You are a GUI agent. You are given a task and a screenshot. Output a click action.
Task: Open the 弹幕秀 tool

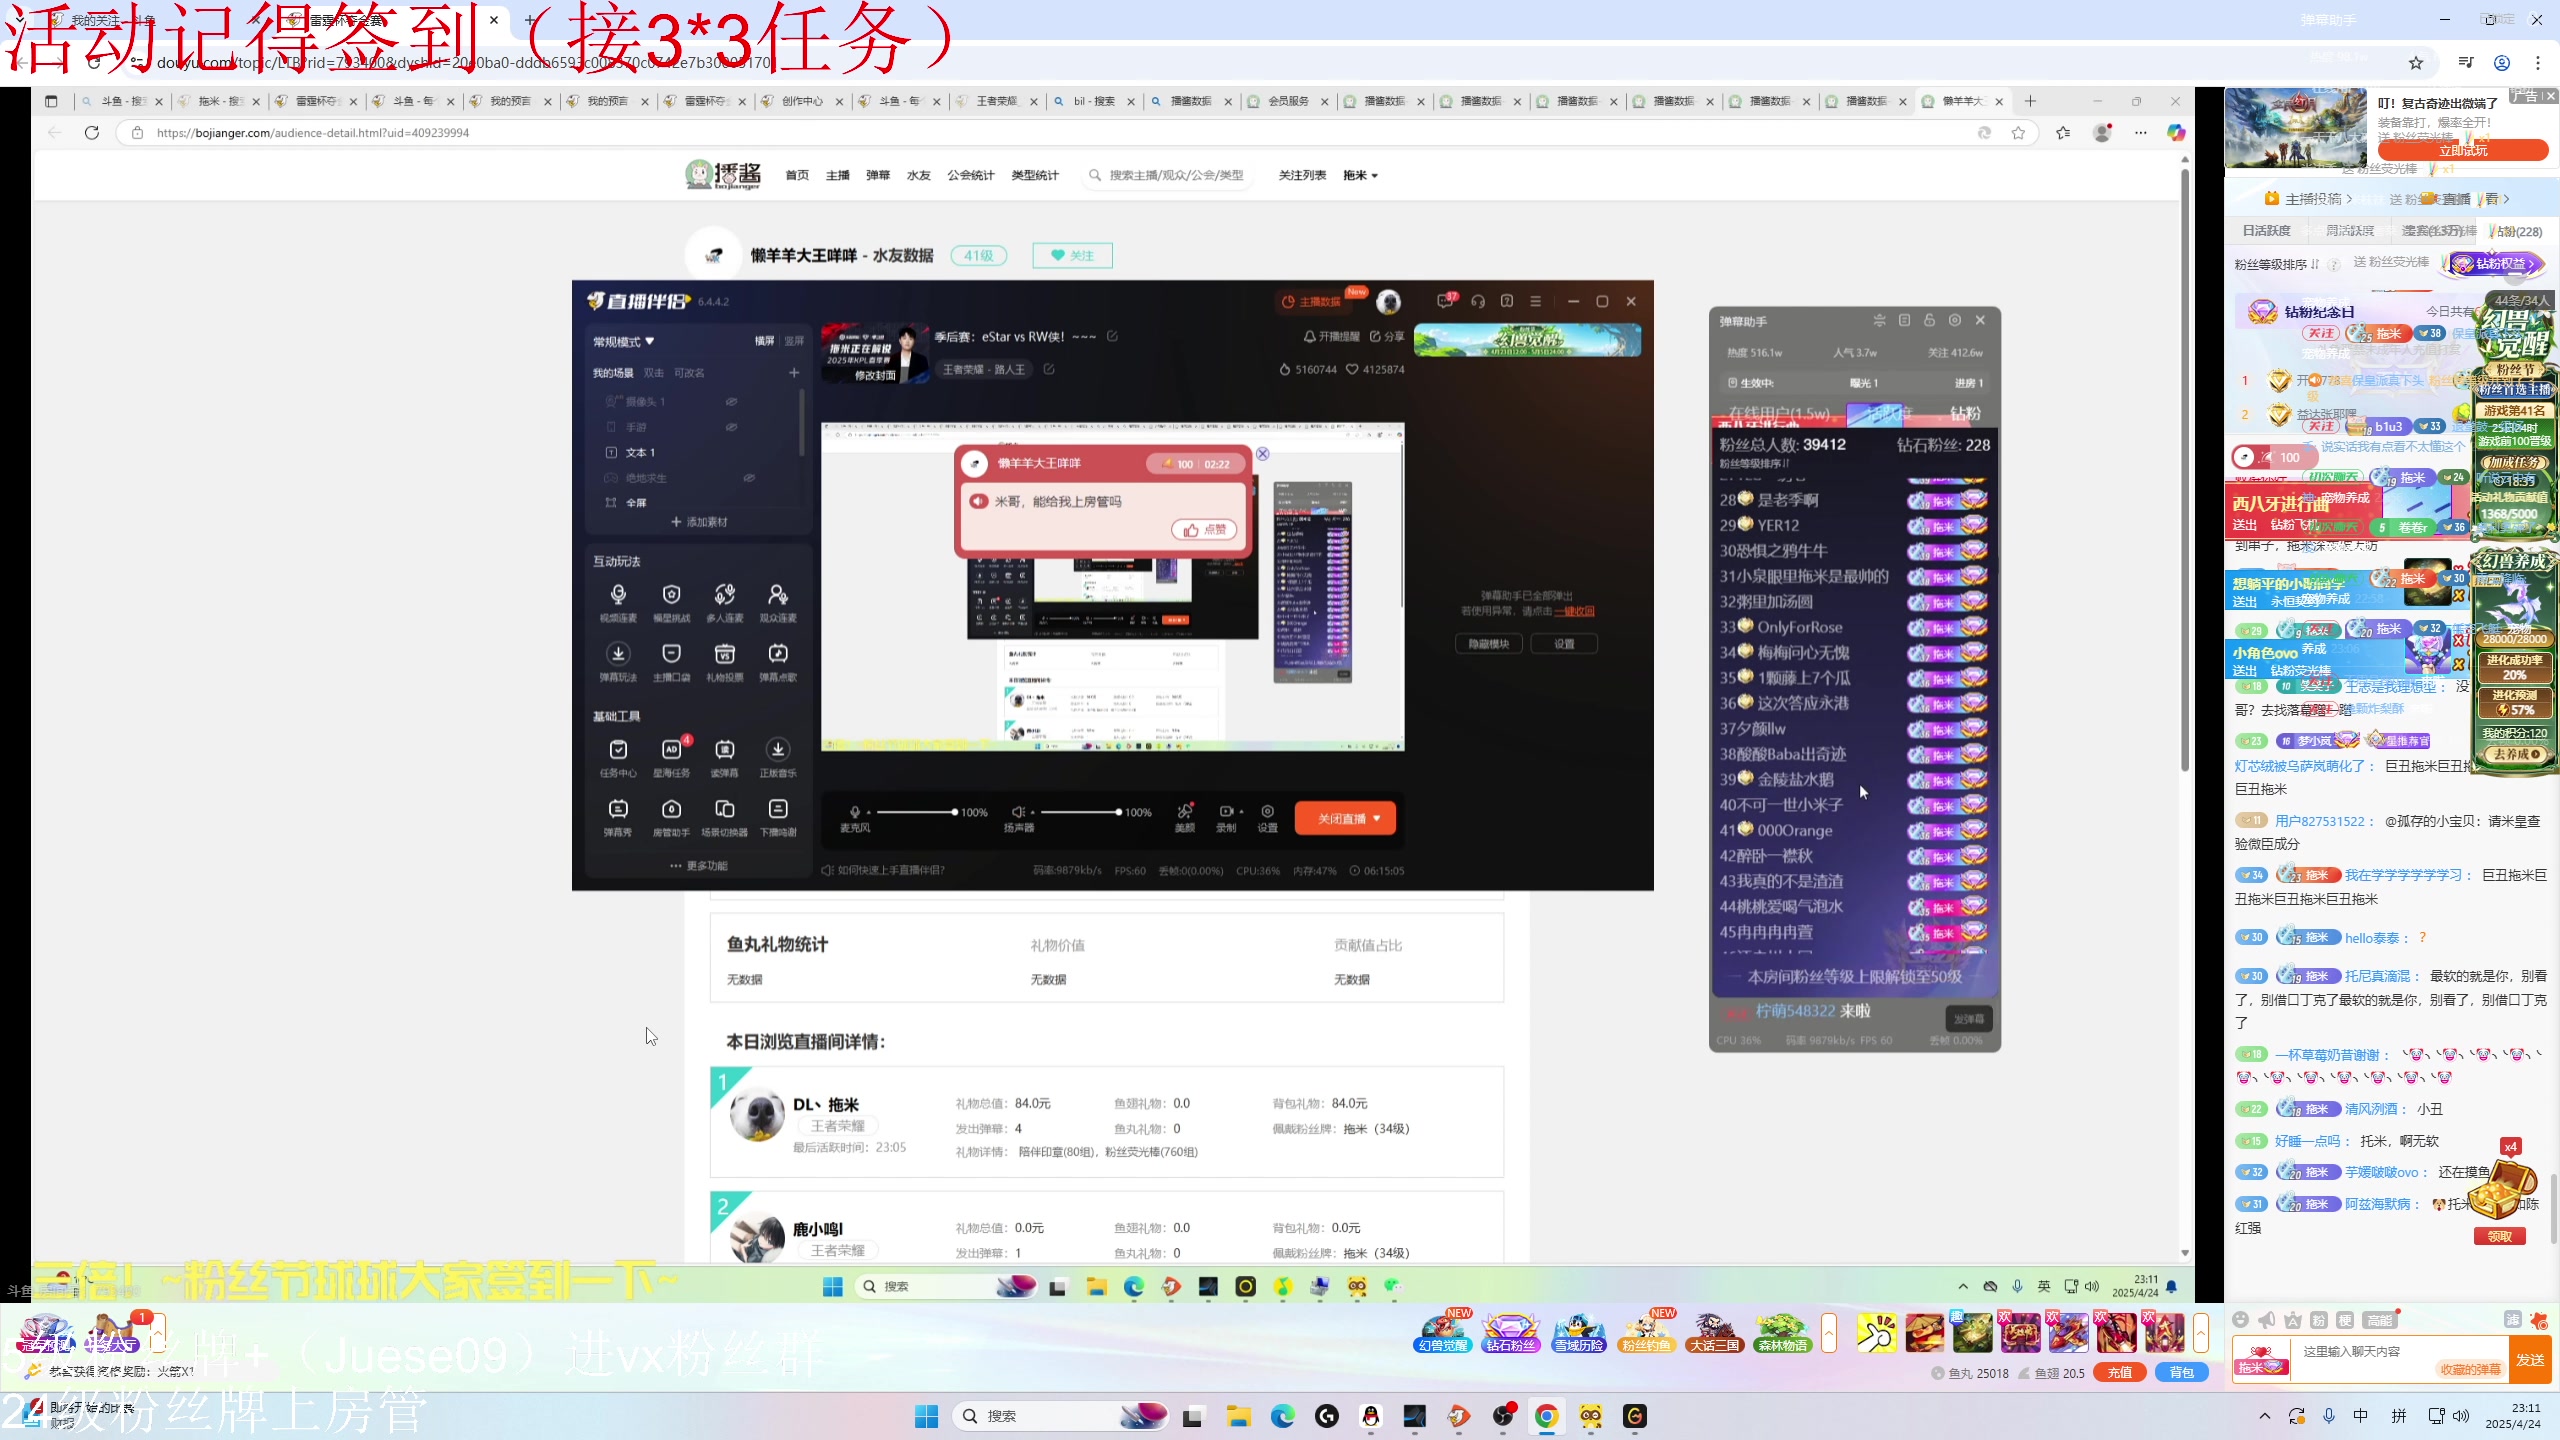tap(618, 817)
